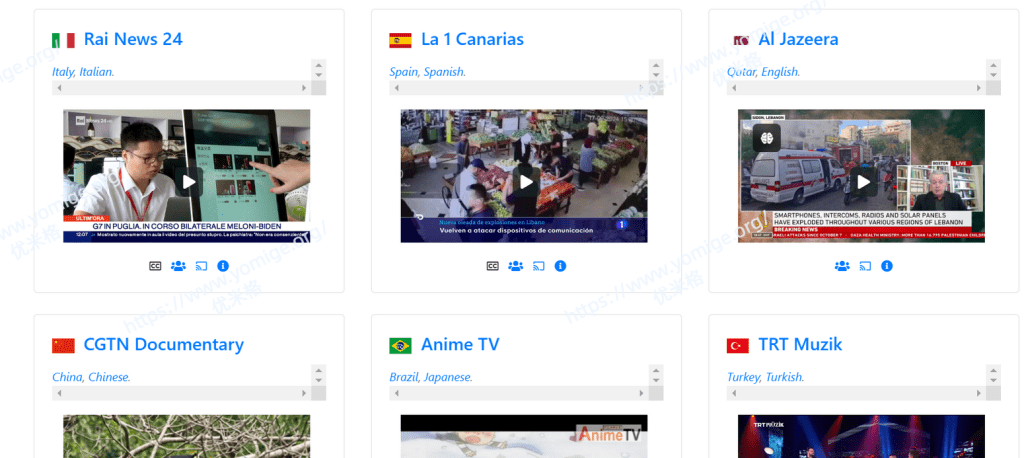Start the Al Jazeera live stream

pyautogui.click(x=862, y=181)
